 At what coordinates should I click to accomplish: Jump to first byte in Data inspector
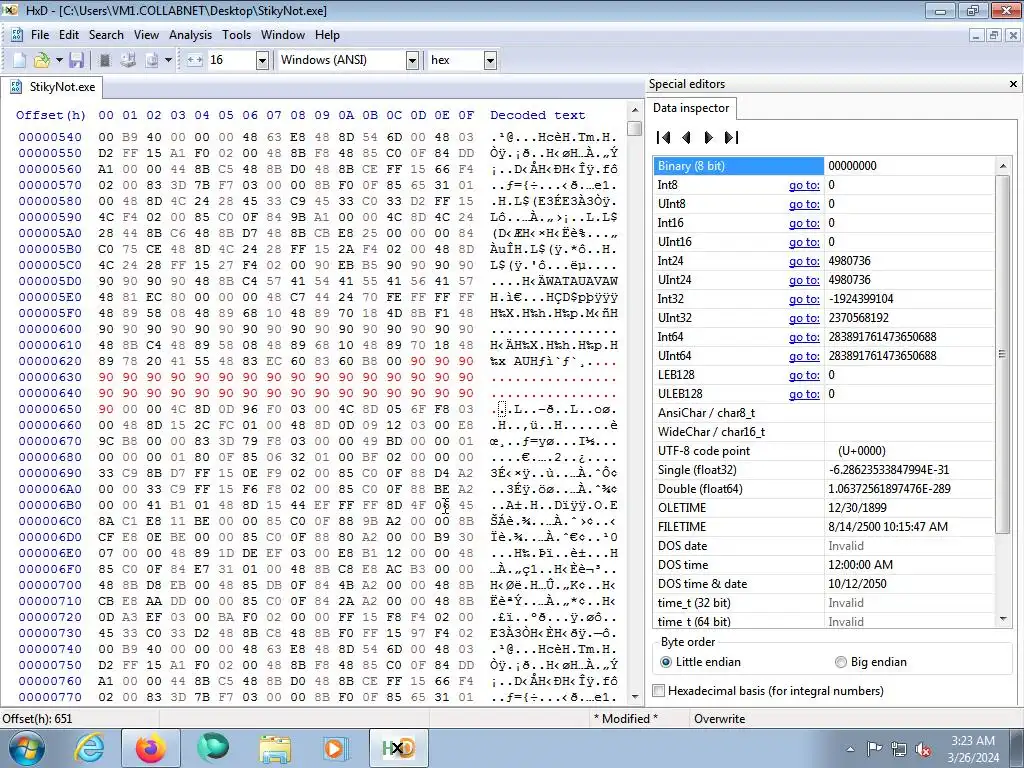664,137
